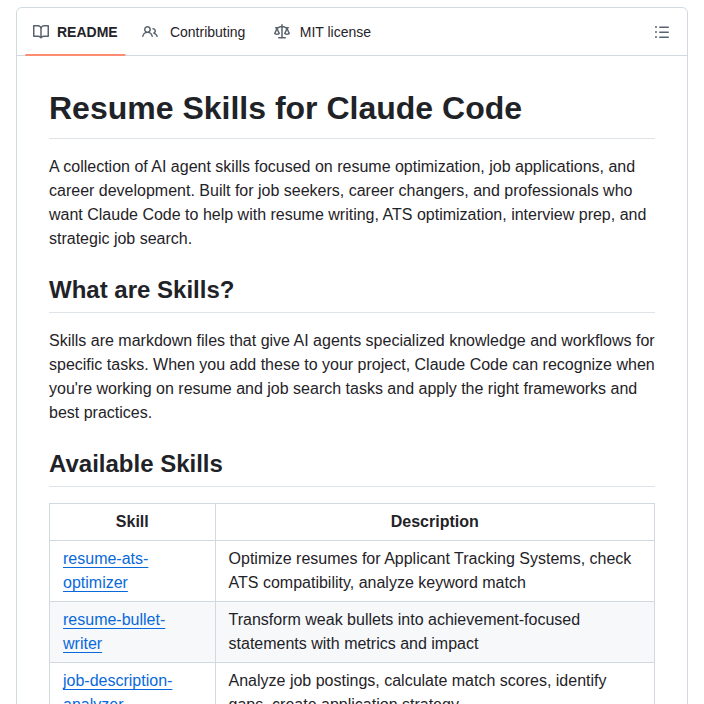Screen dimensions: 704x704
Task: Click the 'What are Skills?' heading
Action: pyautogui.click(x=141, y=290)
